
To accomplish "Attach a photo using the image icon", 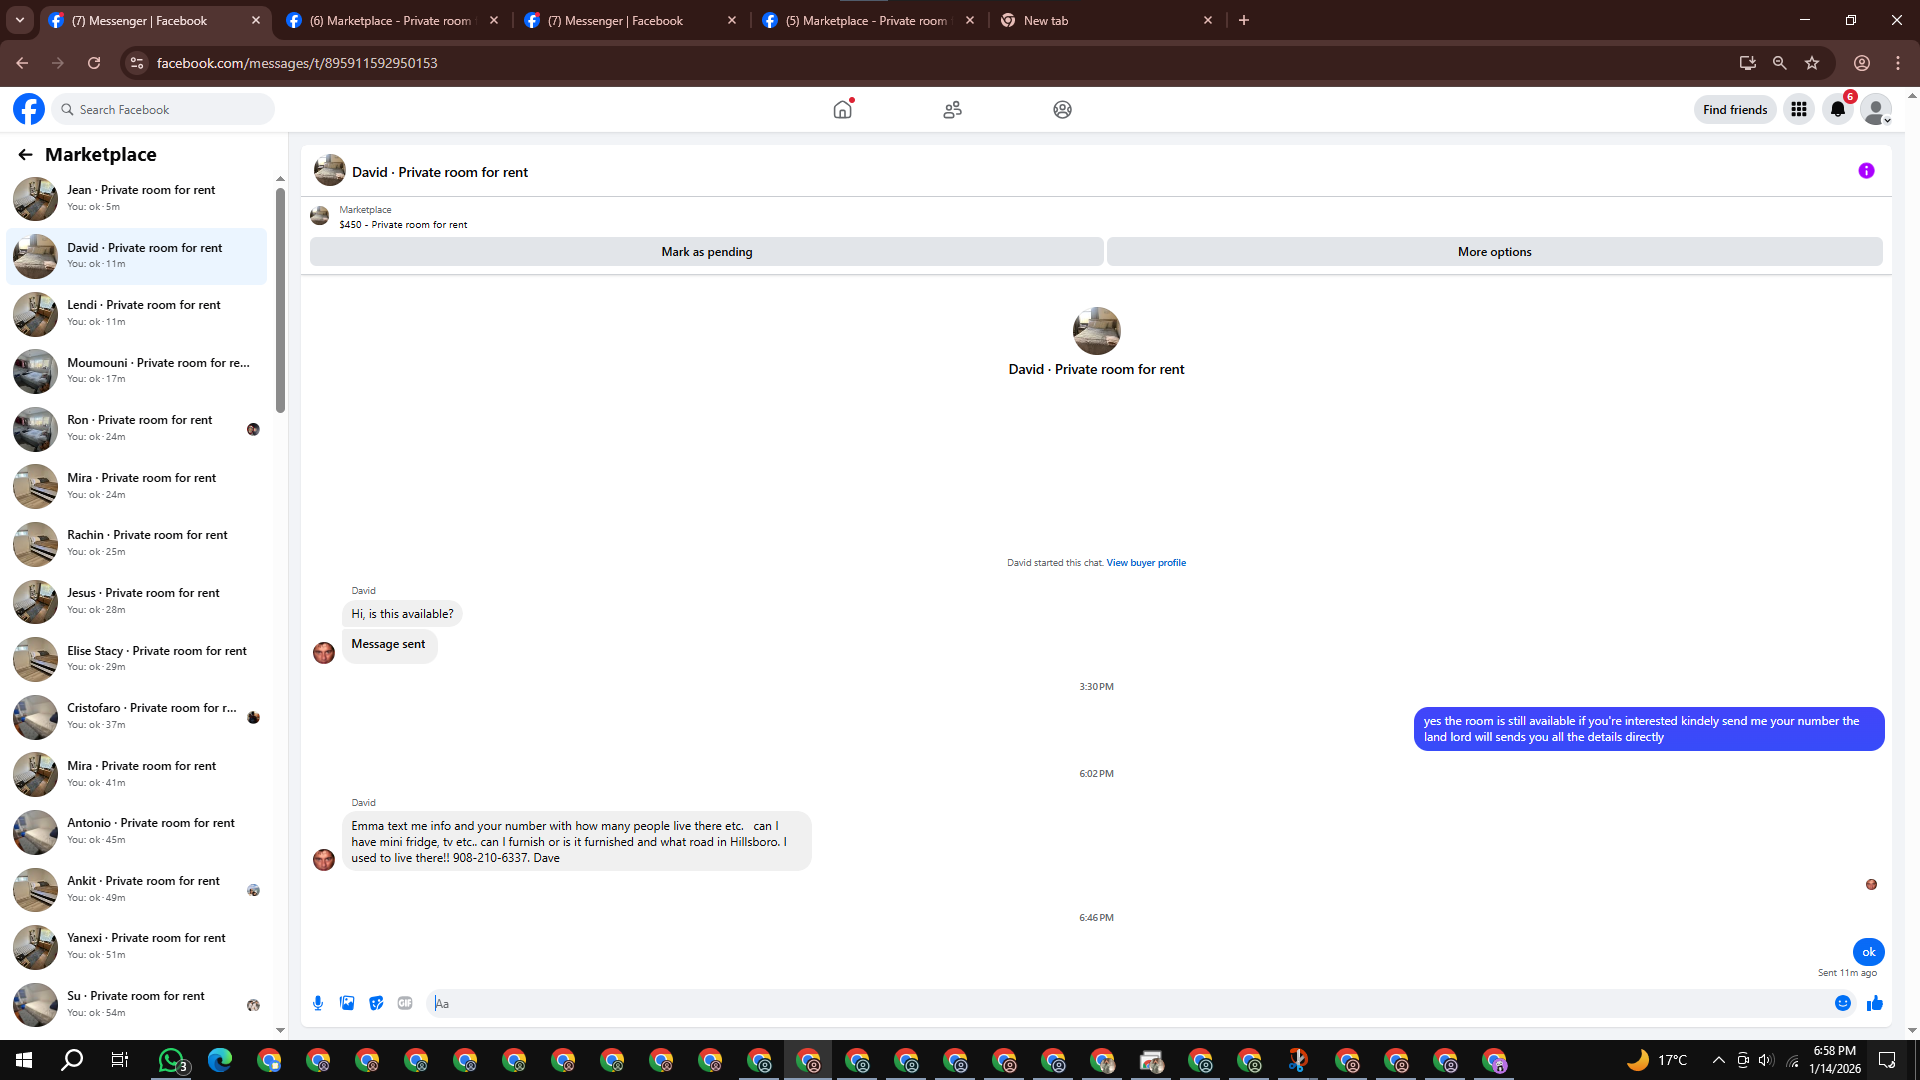I will coord(347,1003).
